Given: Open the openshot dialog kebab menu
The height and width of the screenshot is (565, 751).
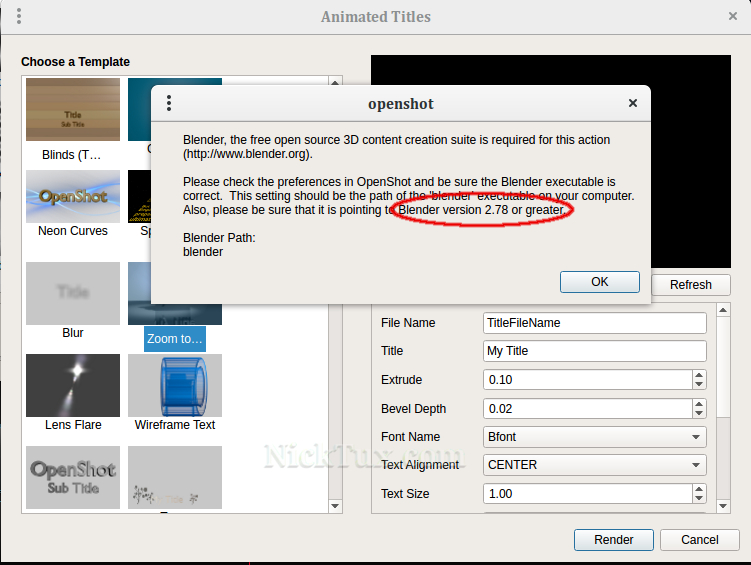Looking at the screenshot, I should 169,103.
